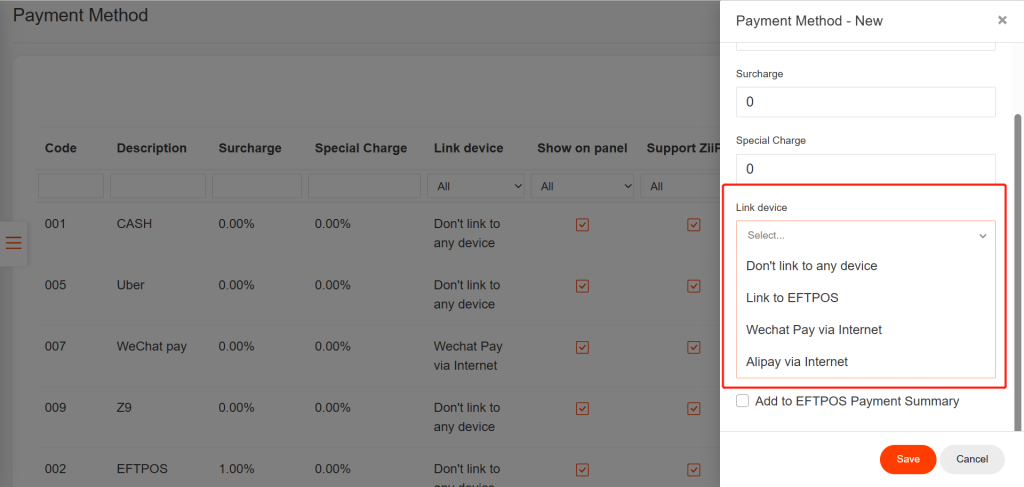This screenshot has height=487, width=1024.
Task: Open the hamburger side menu
Action: click(x=14, y=243)
